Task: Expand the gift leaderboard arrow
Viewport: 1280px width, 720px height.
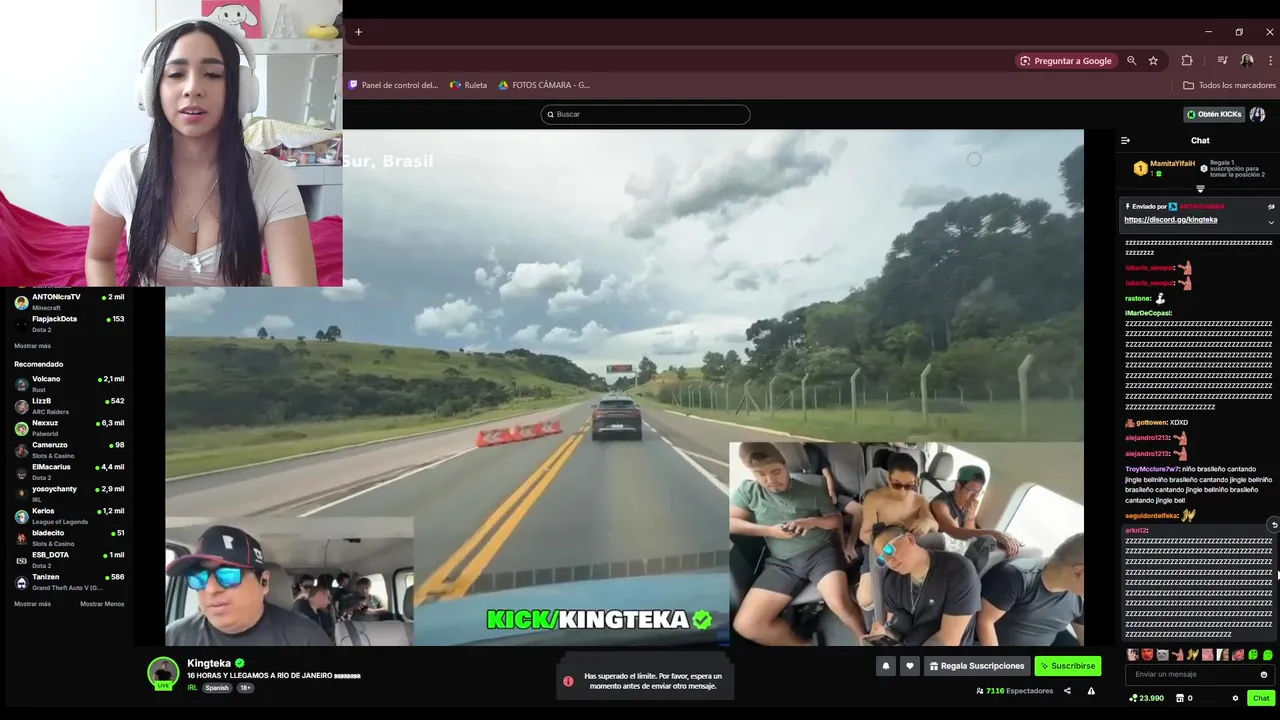Action: coord(1200,189)
